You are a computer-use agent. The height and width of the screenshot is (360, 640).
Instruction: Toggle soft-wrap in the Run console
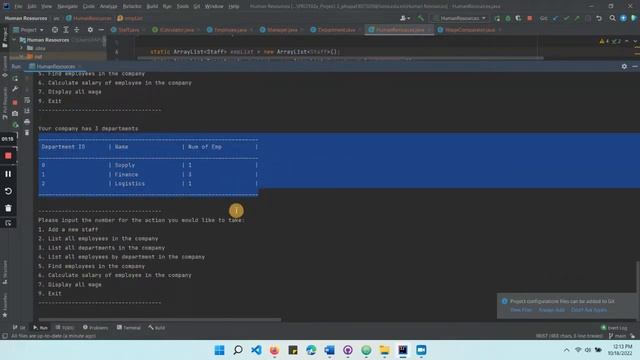click(27, 100)
